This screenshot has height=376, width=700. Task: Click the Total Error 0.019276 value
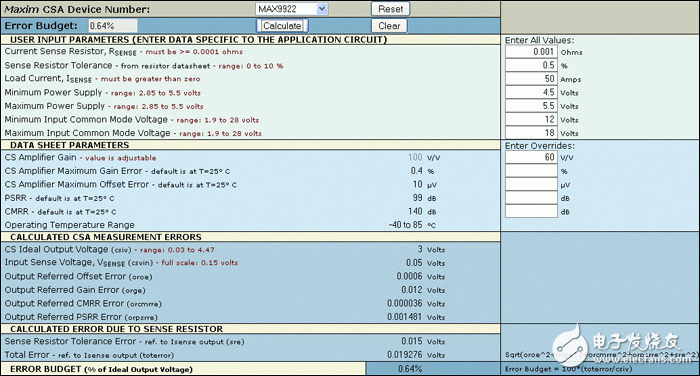coord(404,355)
